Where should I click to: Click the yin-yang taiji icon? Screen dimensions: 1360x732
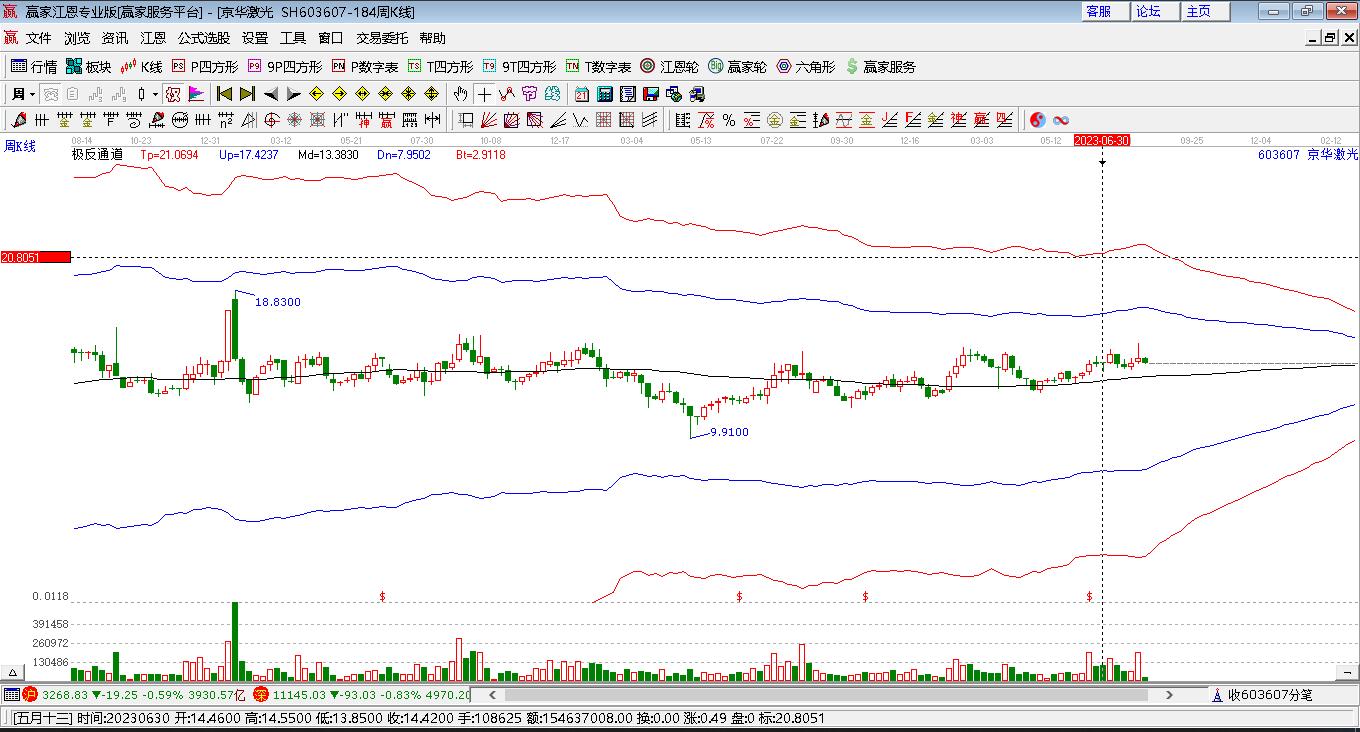(1038, 120)
